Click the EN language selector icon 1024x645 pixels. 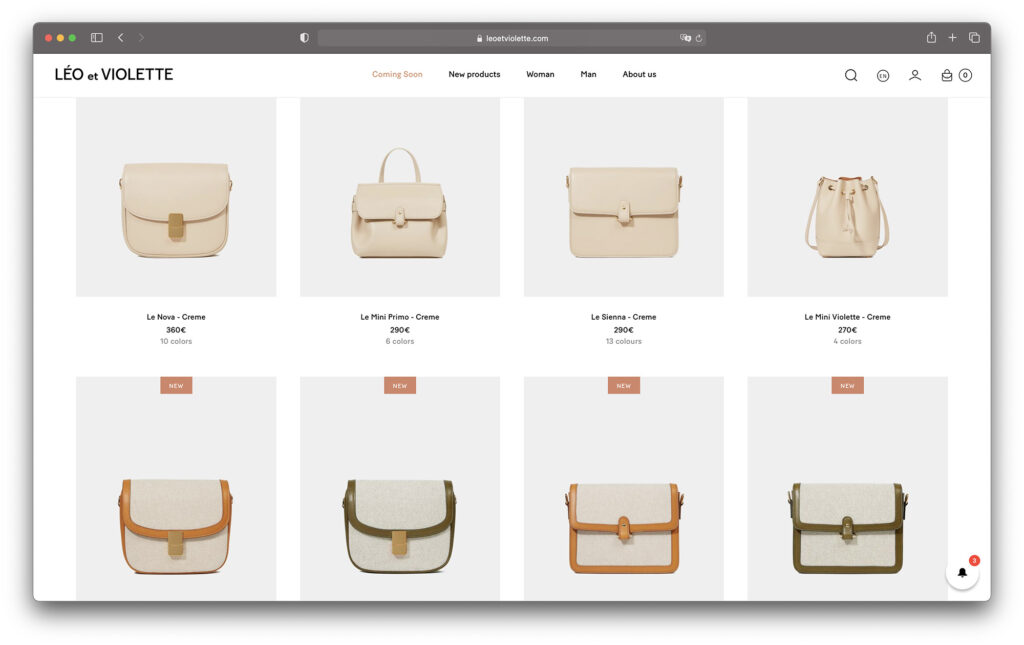point(882,75)
